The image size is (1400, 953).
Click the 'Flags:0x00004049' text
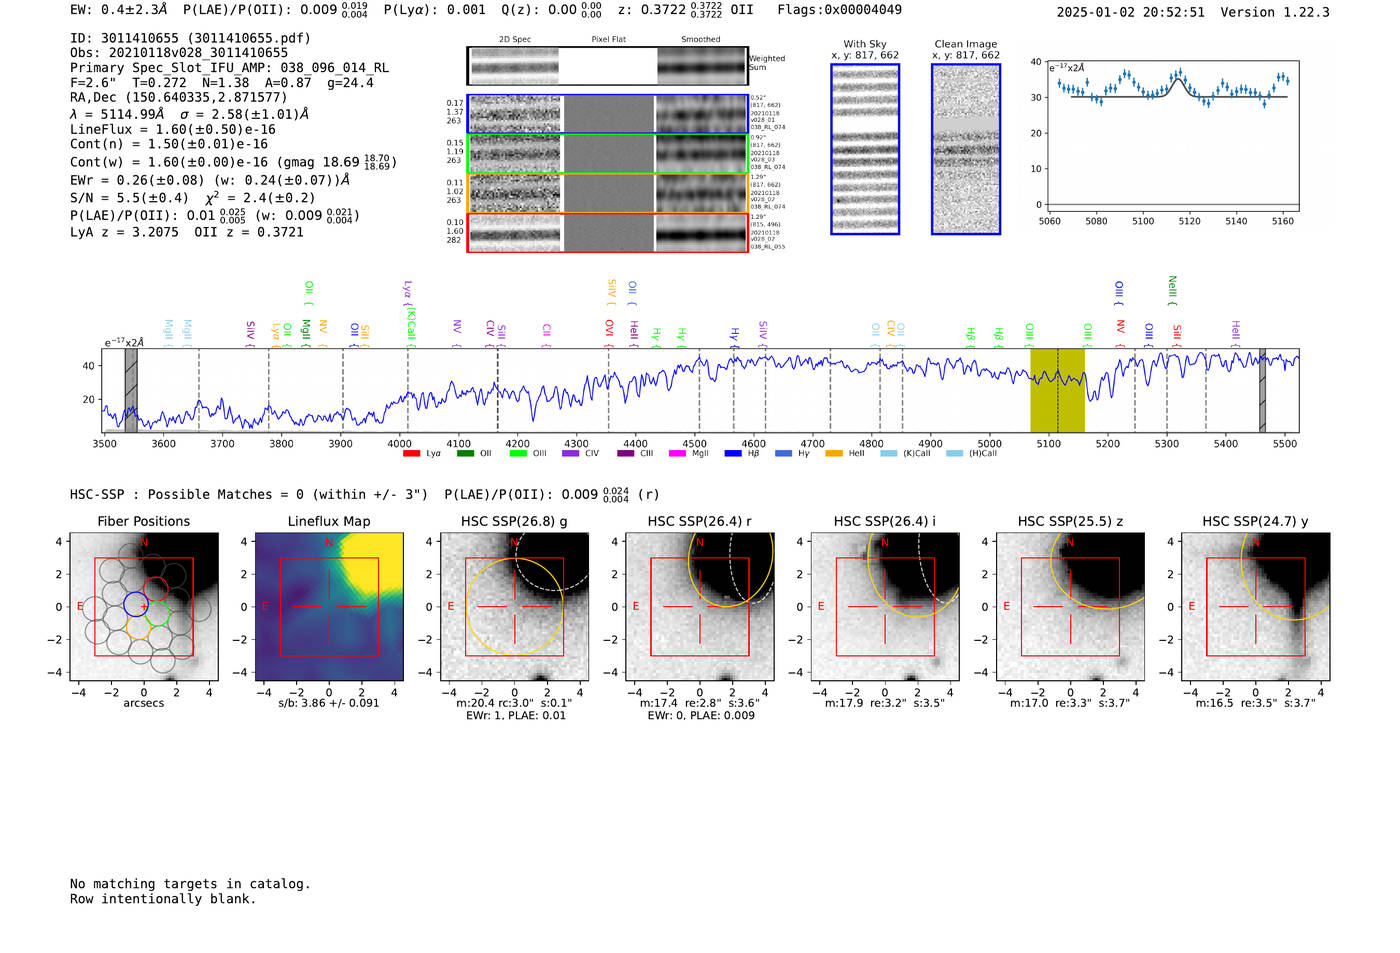pyautogui.click(x=839, y=10)
